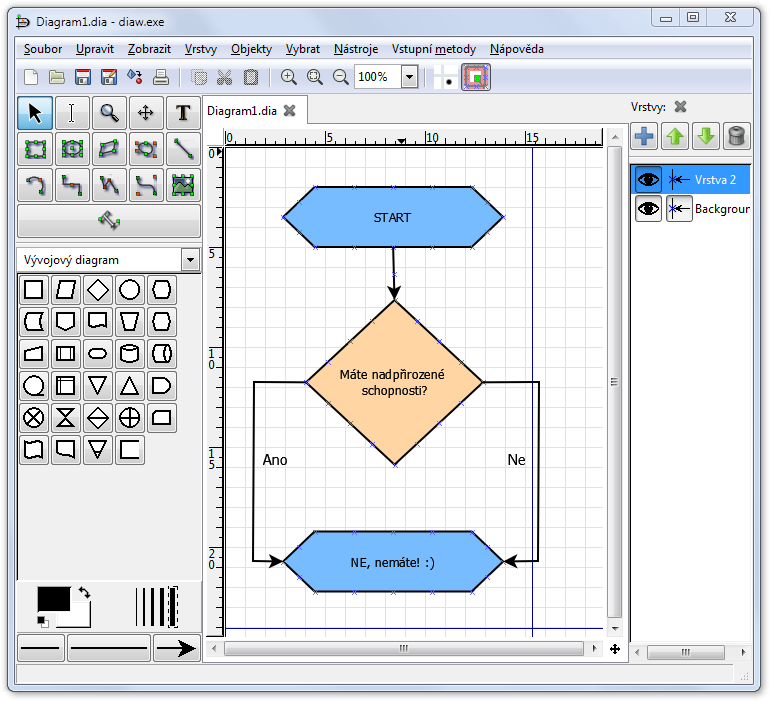Add a new layer with plus icon
Viewport: 770px width, 701px height.
click(645, 136)
